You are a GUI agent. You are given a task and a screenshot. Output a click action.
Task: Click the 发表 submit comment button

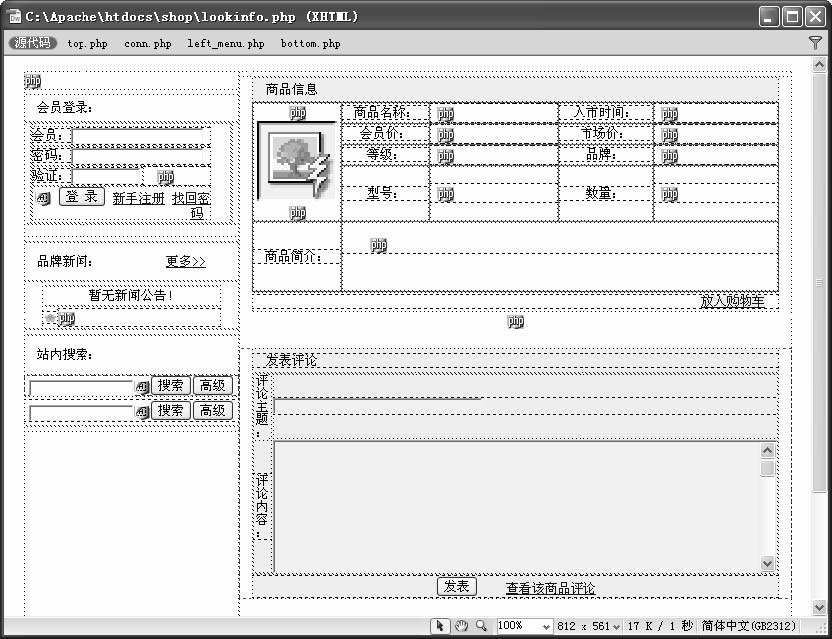pyautogui.click(x=457, y=587)
